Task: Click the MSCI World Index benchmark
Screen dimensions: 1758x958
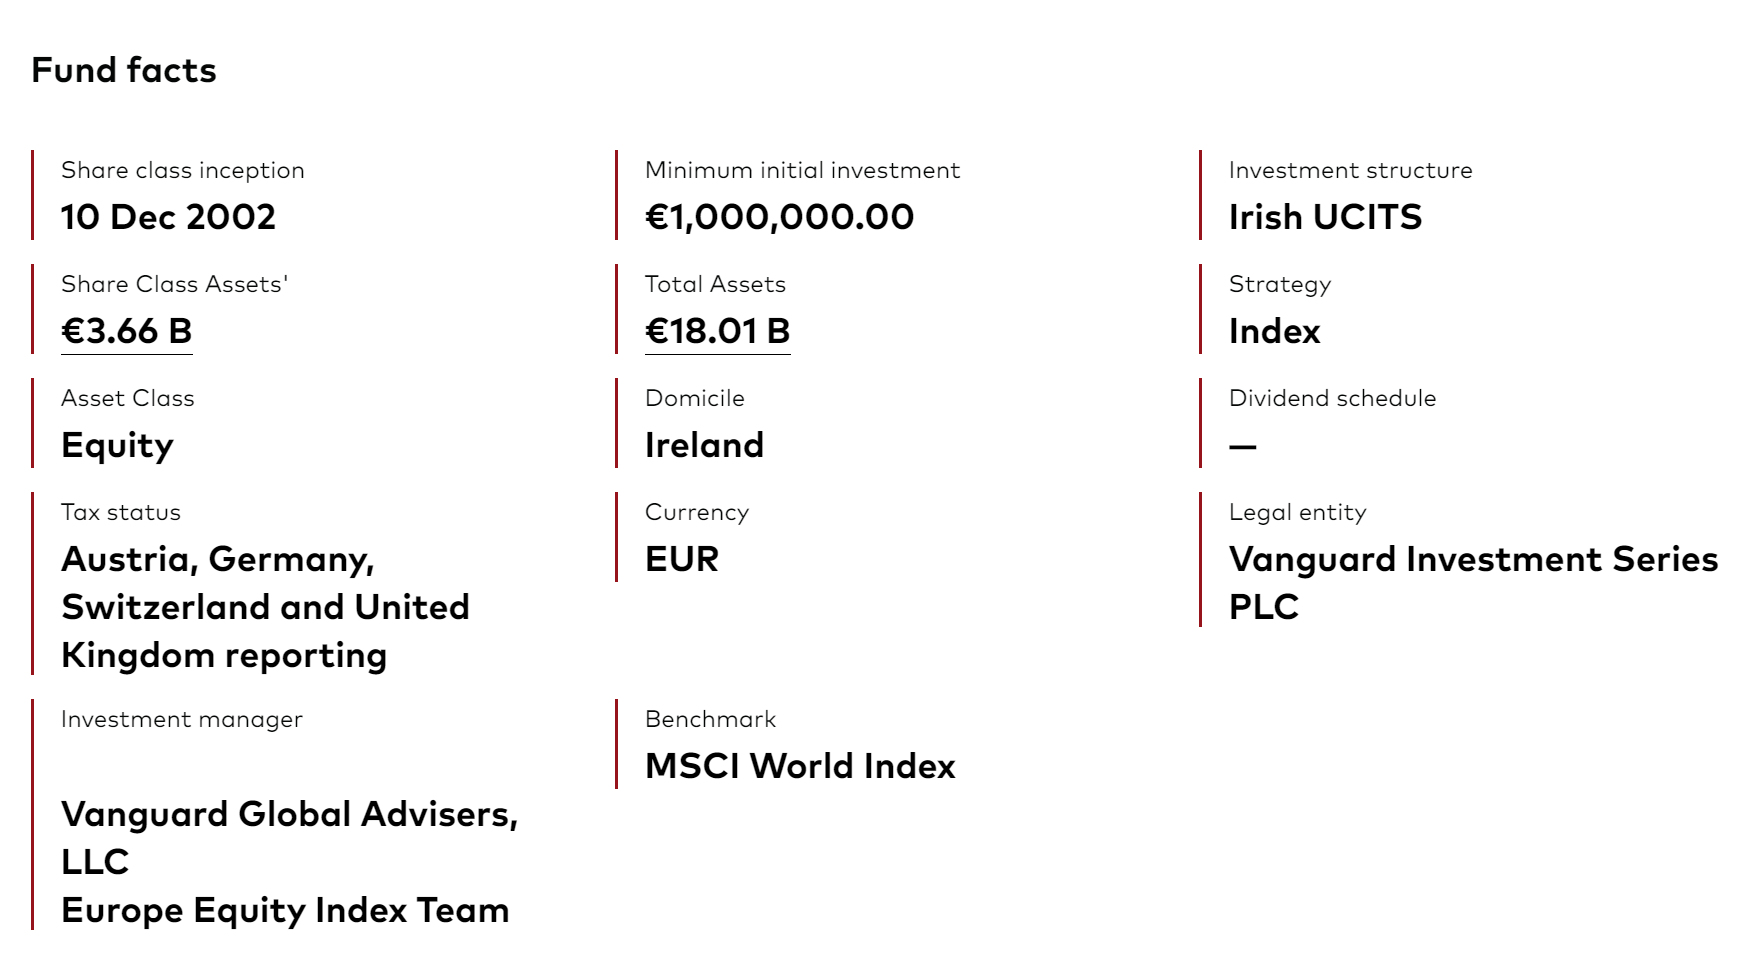Action: click(800, 766)
